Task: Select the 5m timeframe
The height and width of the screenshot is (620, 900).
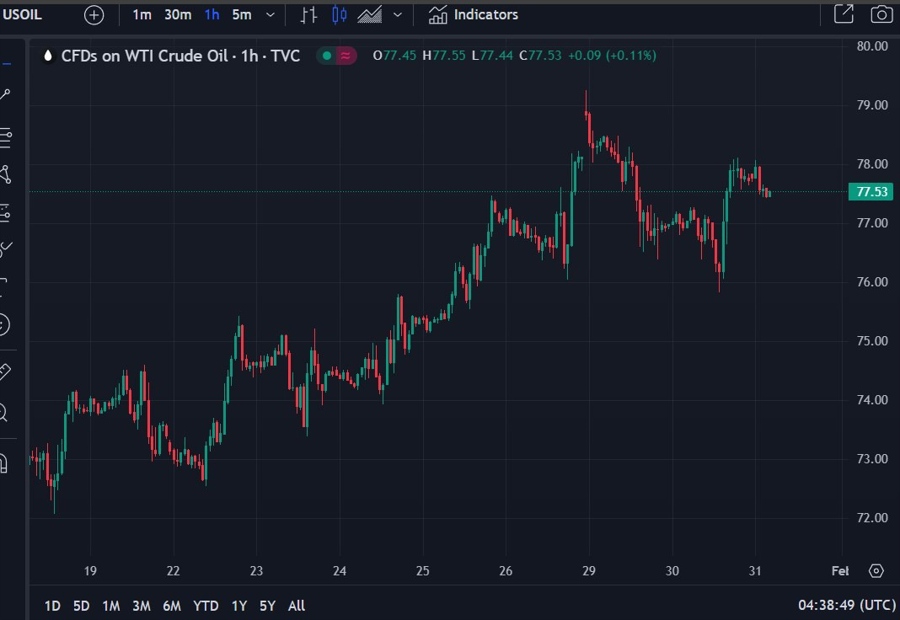Action: [x=242, y=15]
